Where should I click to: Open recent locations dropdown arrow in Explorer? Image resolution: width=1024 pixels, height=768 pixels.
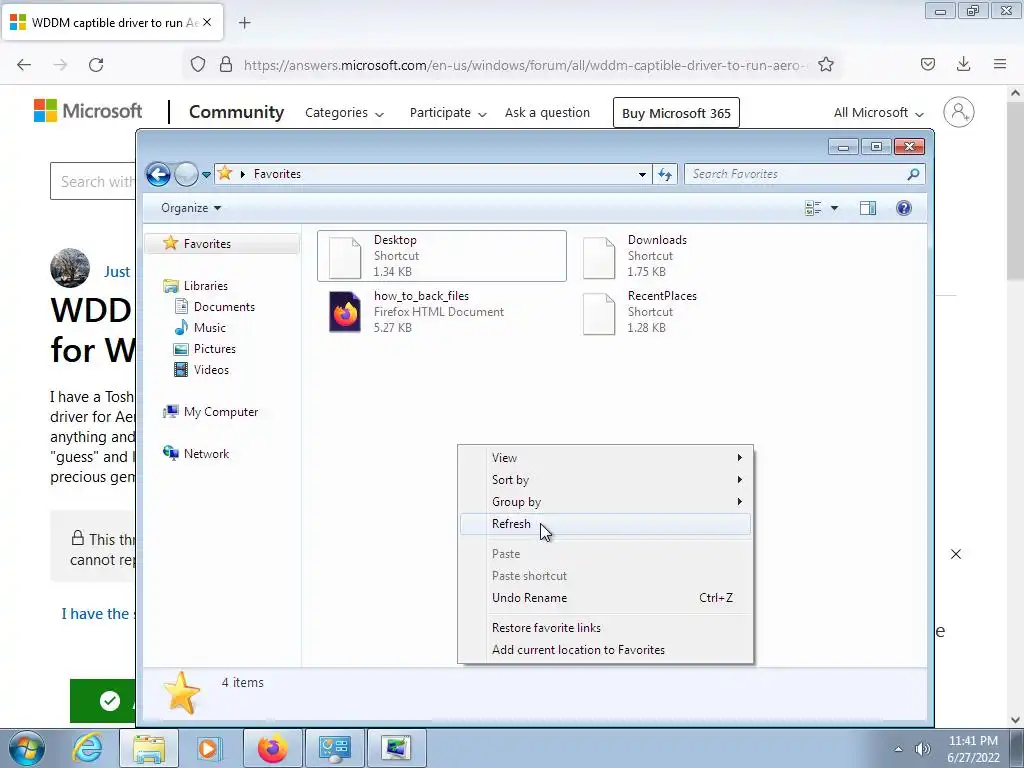pyautogui.click(x=206, y=174)
